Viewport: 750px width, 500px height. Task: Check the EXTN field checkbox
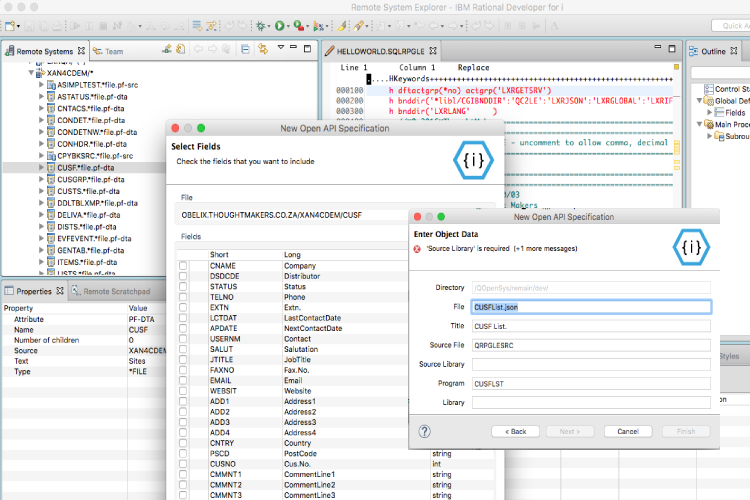183,307
